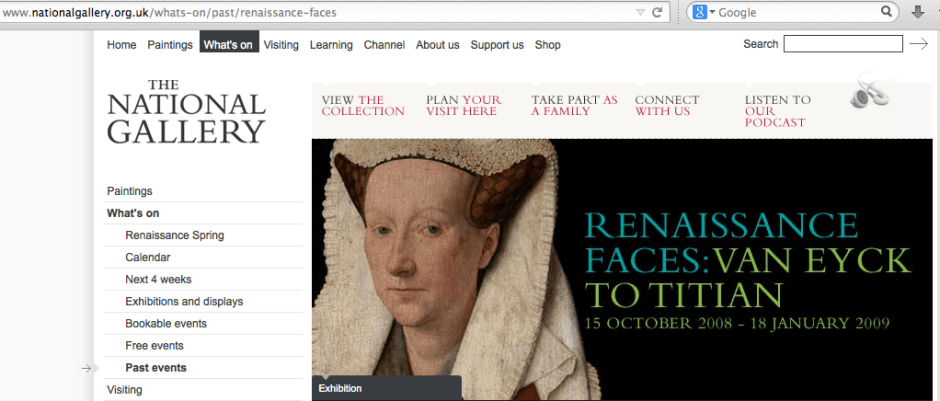Click the Search label beside the site search field
This screenshot has height=401, width=940.
coord(761,44)
